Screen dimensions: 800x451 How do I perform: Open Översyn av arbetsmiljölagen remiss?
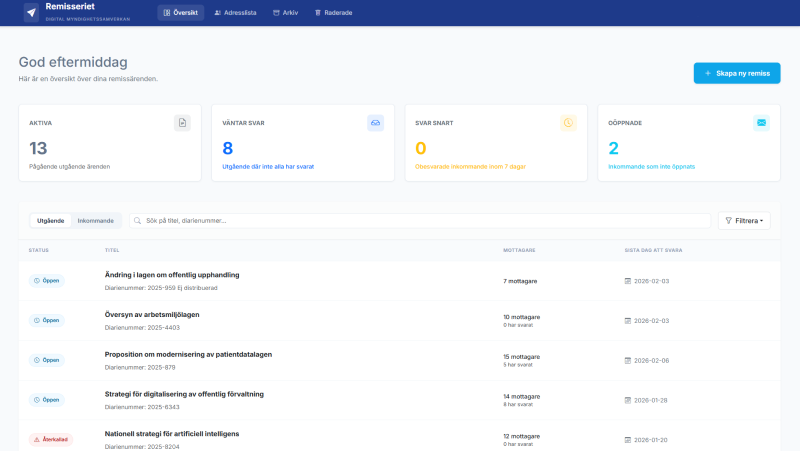[x=152, y=314]
